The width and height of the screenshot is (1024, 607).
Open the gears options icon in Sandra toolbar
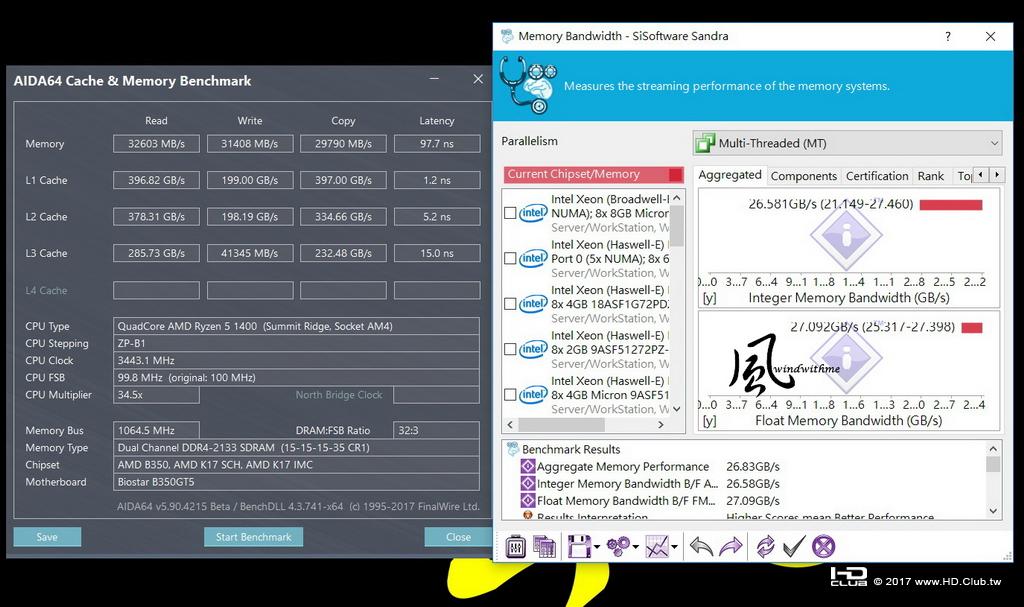click(x=617, y=546)
